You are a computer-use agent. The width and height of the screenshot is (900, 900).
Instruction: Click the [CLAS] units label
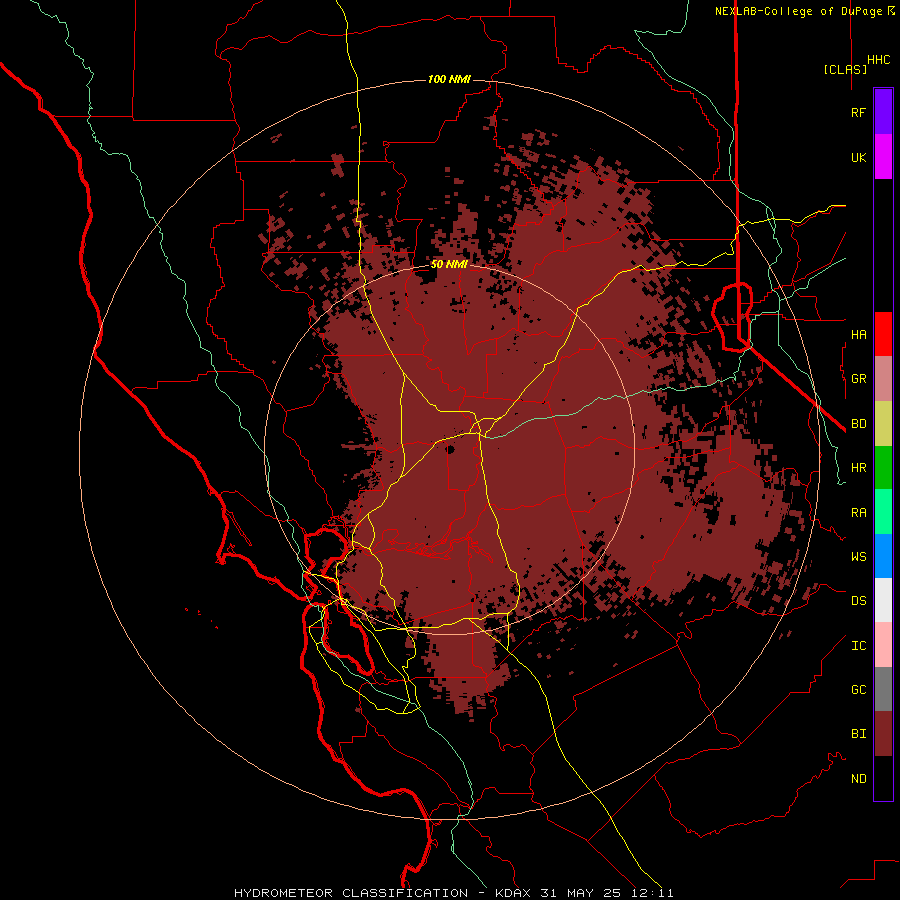pos(845,69)
